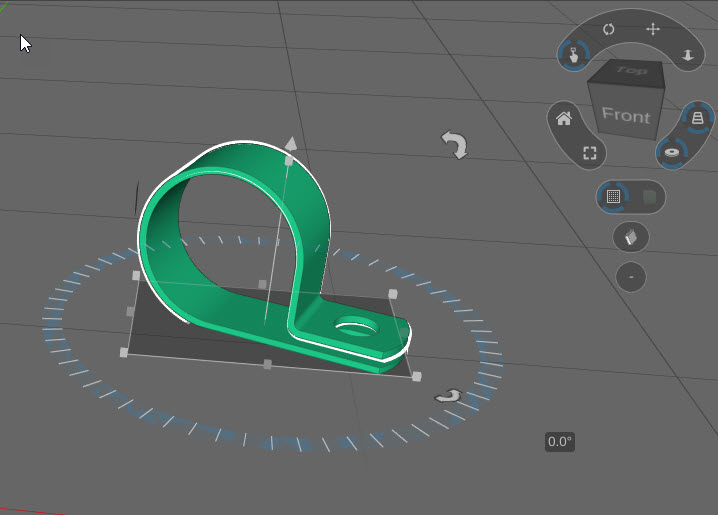Toggle the hand touch navigation mode
This screenshot has width=718, height=515.
(x=574, y=55)
